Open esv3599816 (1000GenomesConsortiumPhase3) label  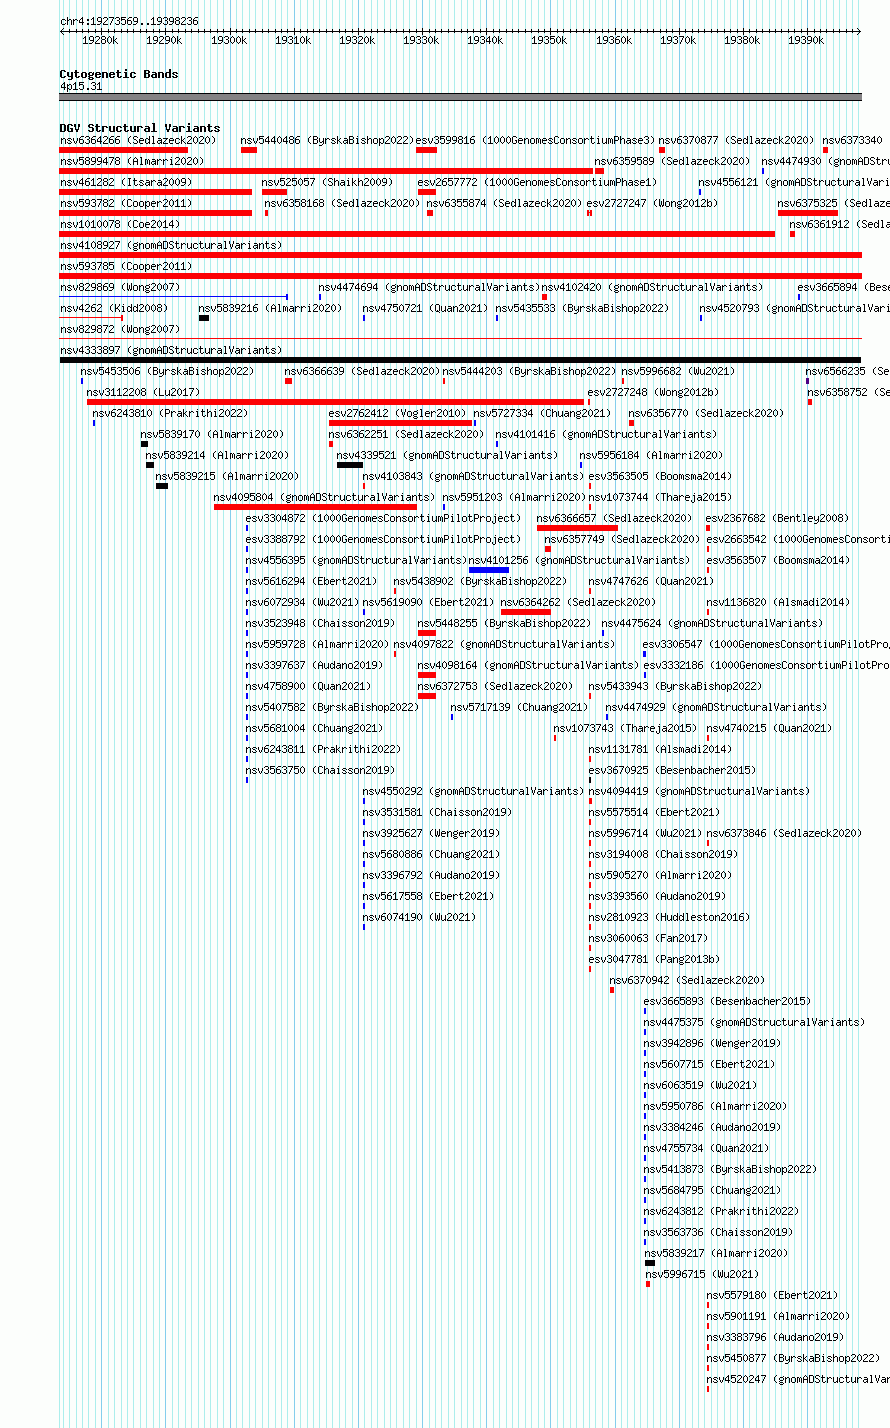[x=535, y=140]
